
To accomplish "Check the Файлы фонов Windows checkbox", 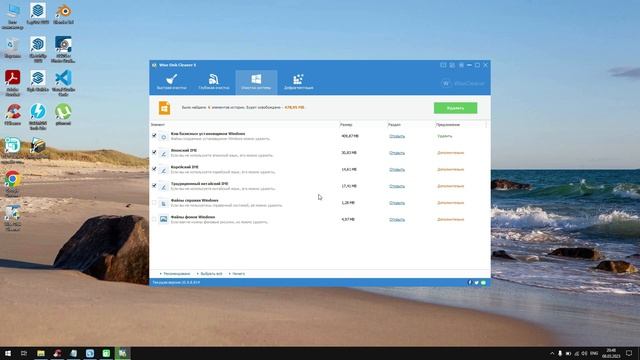I will click(154, 219).
